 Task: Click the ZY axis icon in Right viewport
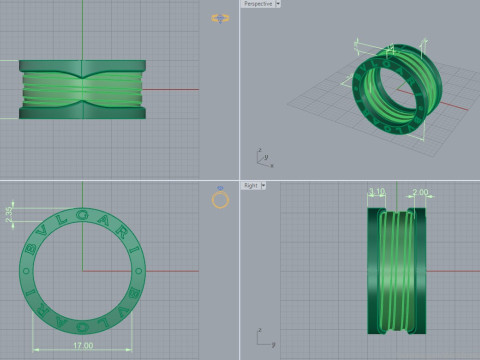266,338
